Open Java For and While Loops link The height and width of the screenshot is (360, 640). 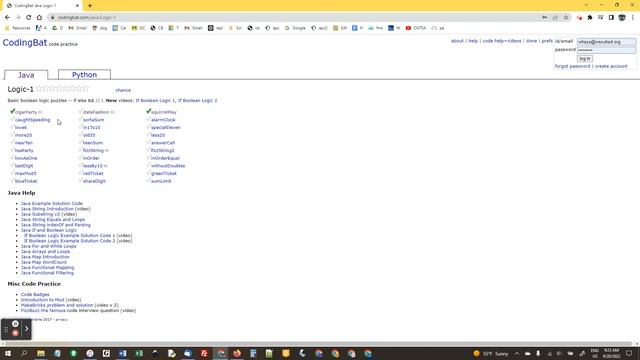pyautogui.click(x=48, y=246)
